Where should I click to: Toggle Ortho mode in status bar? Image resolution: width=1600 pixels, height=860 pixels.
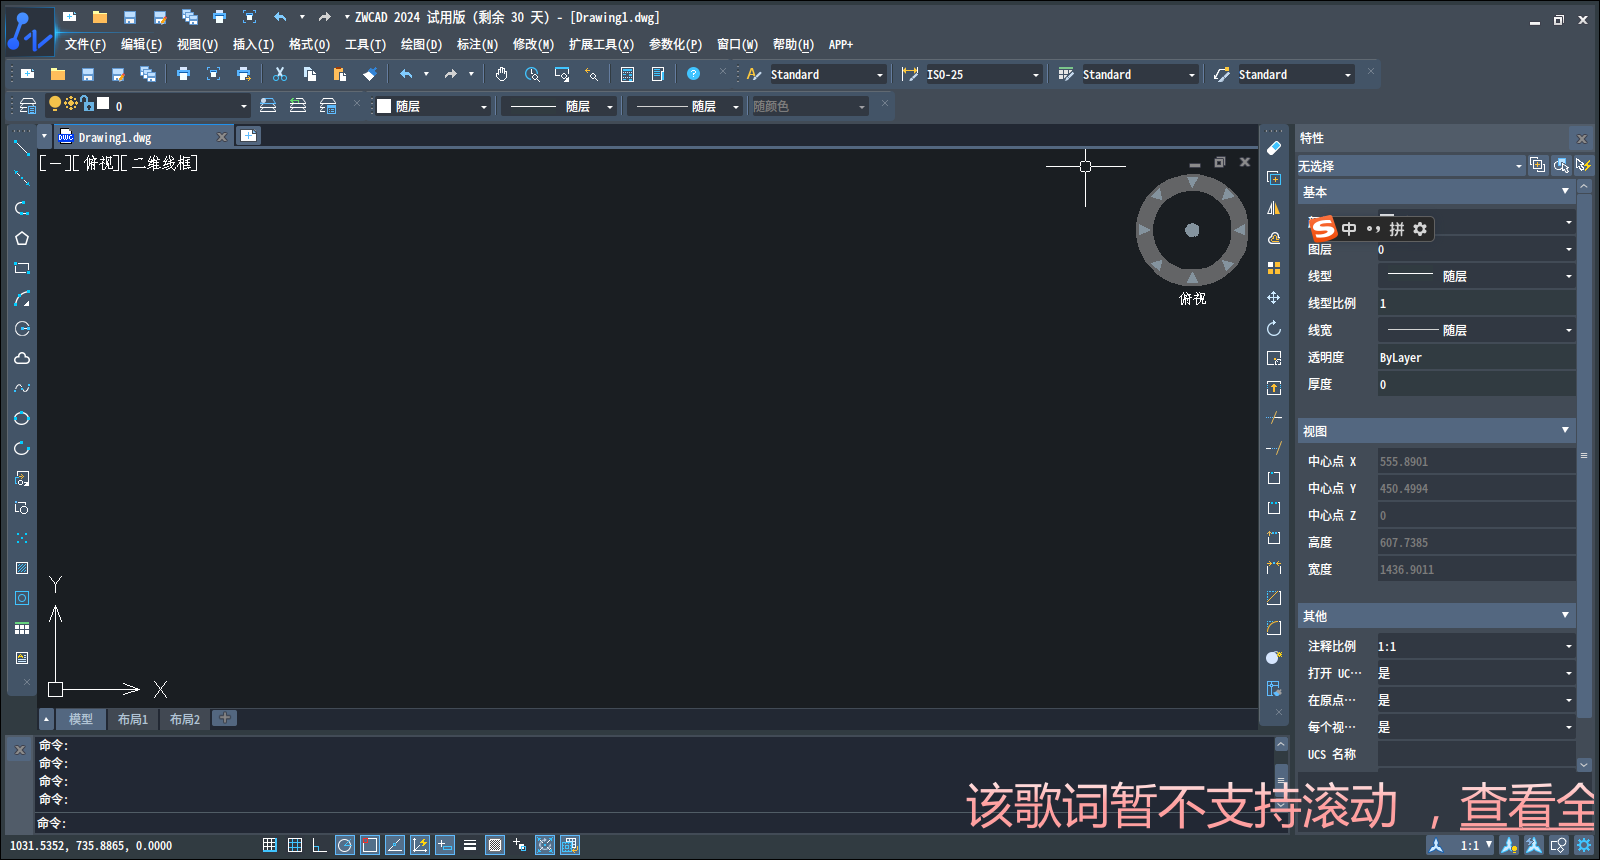pyautogui.click(x=319, y=845)
